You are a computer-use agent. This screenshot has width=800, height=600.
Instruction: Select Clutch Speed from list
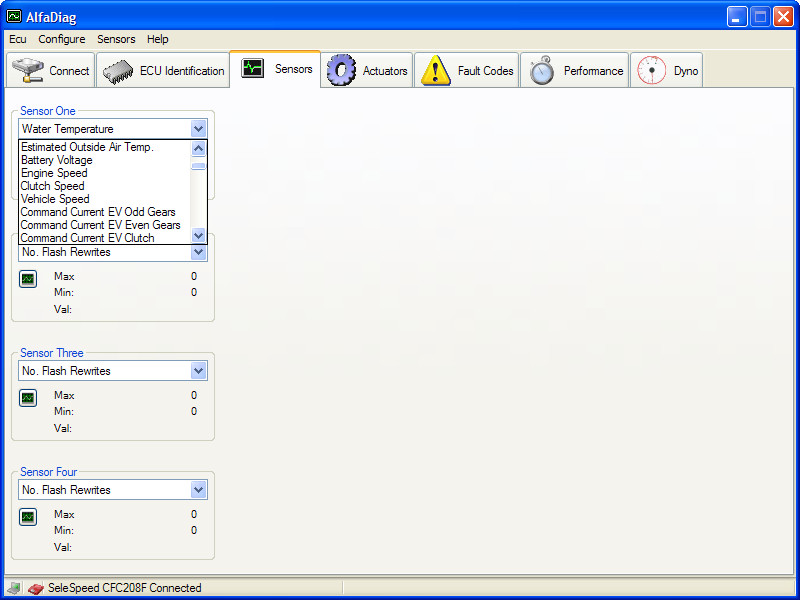(x=105, y=186)
